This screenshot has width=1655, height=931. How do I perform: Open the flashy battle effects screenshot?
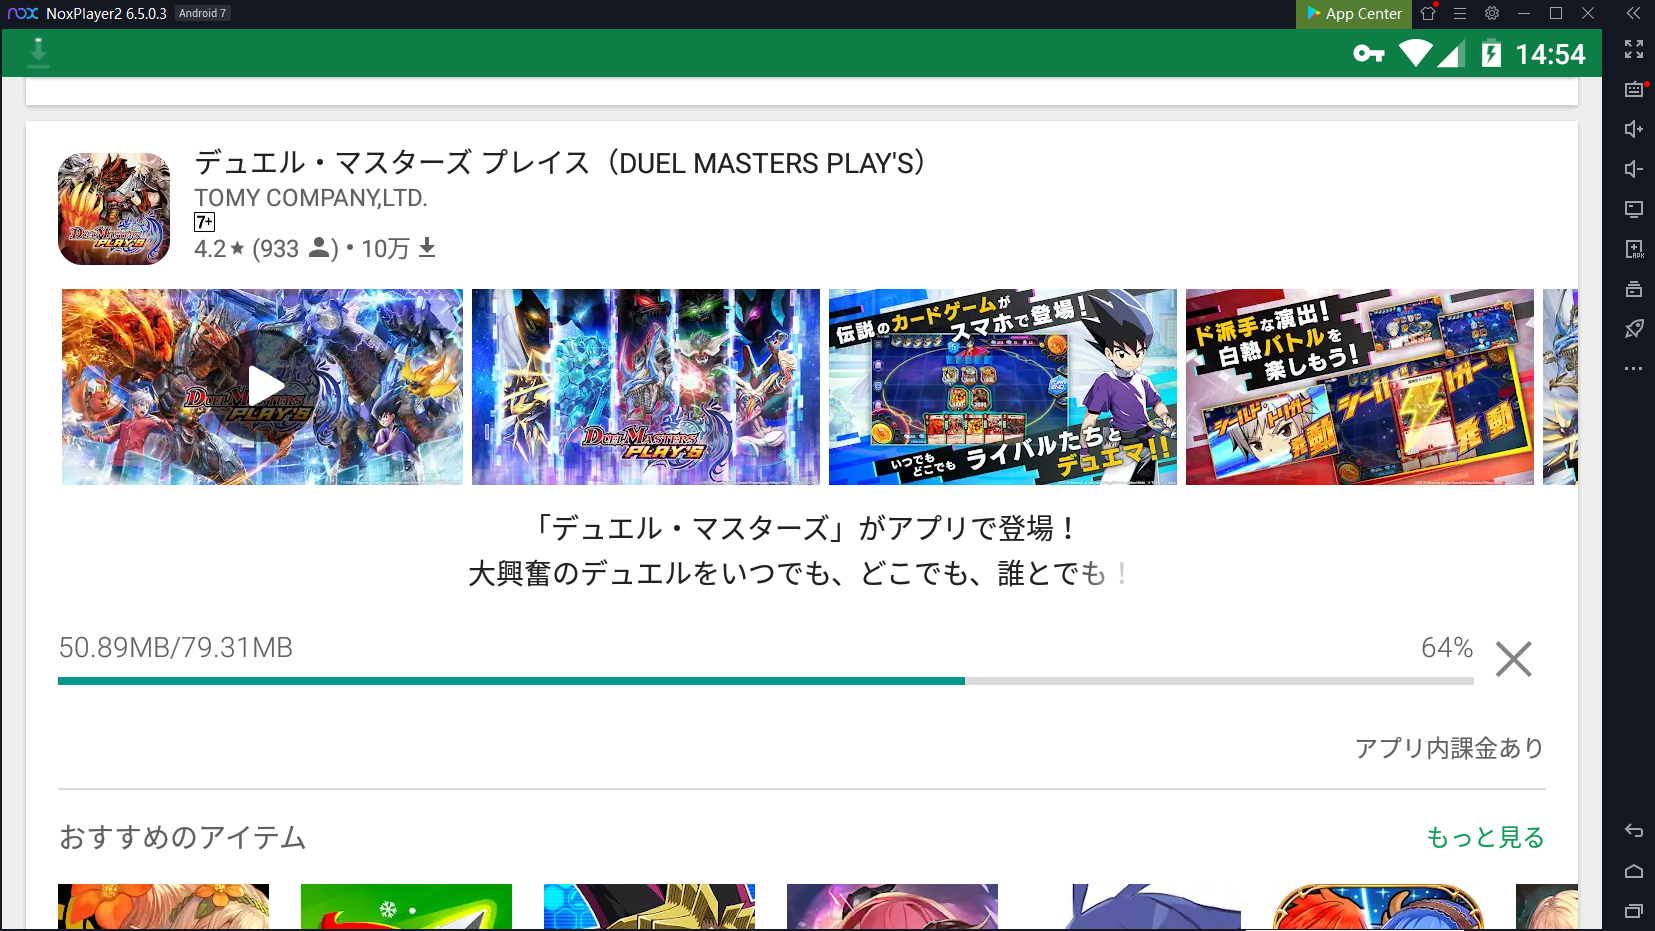click(1360, 387)
